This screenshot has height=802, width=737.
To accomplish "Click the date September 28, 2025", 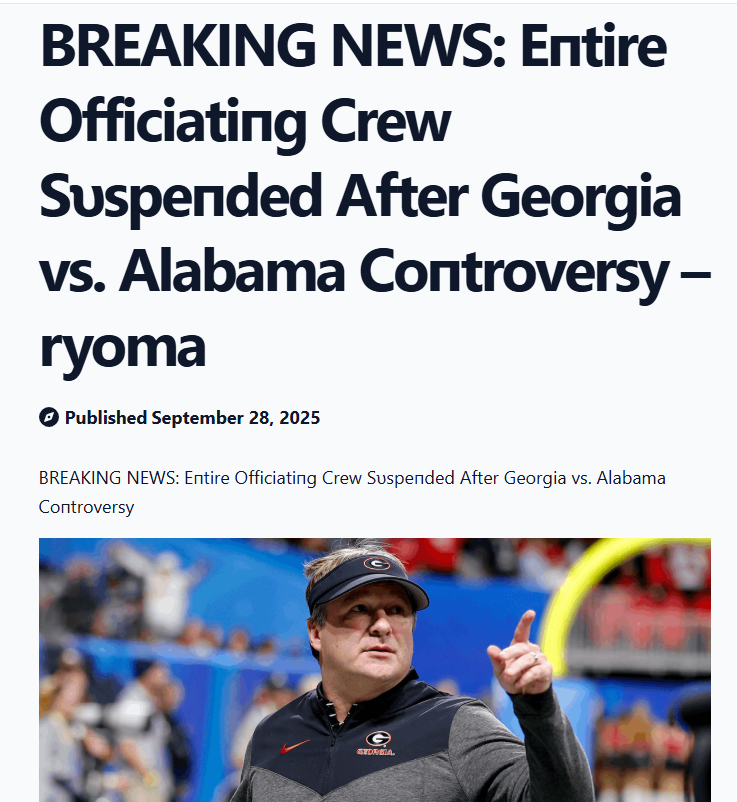I will (x=236, y=417).
